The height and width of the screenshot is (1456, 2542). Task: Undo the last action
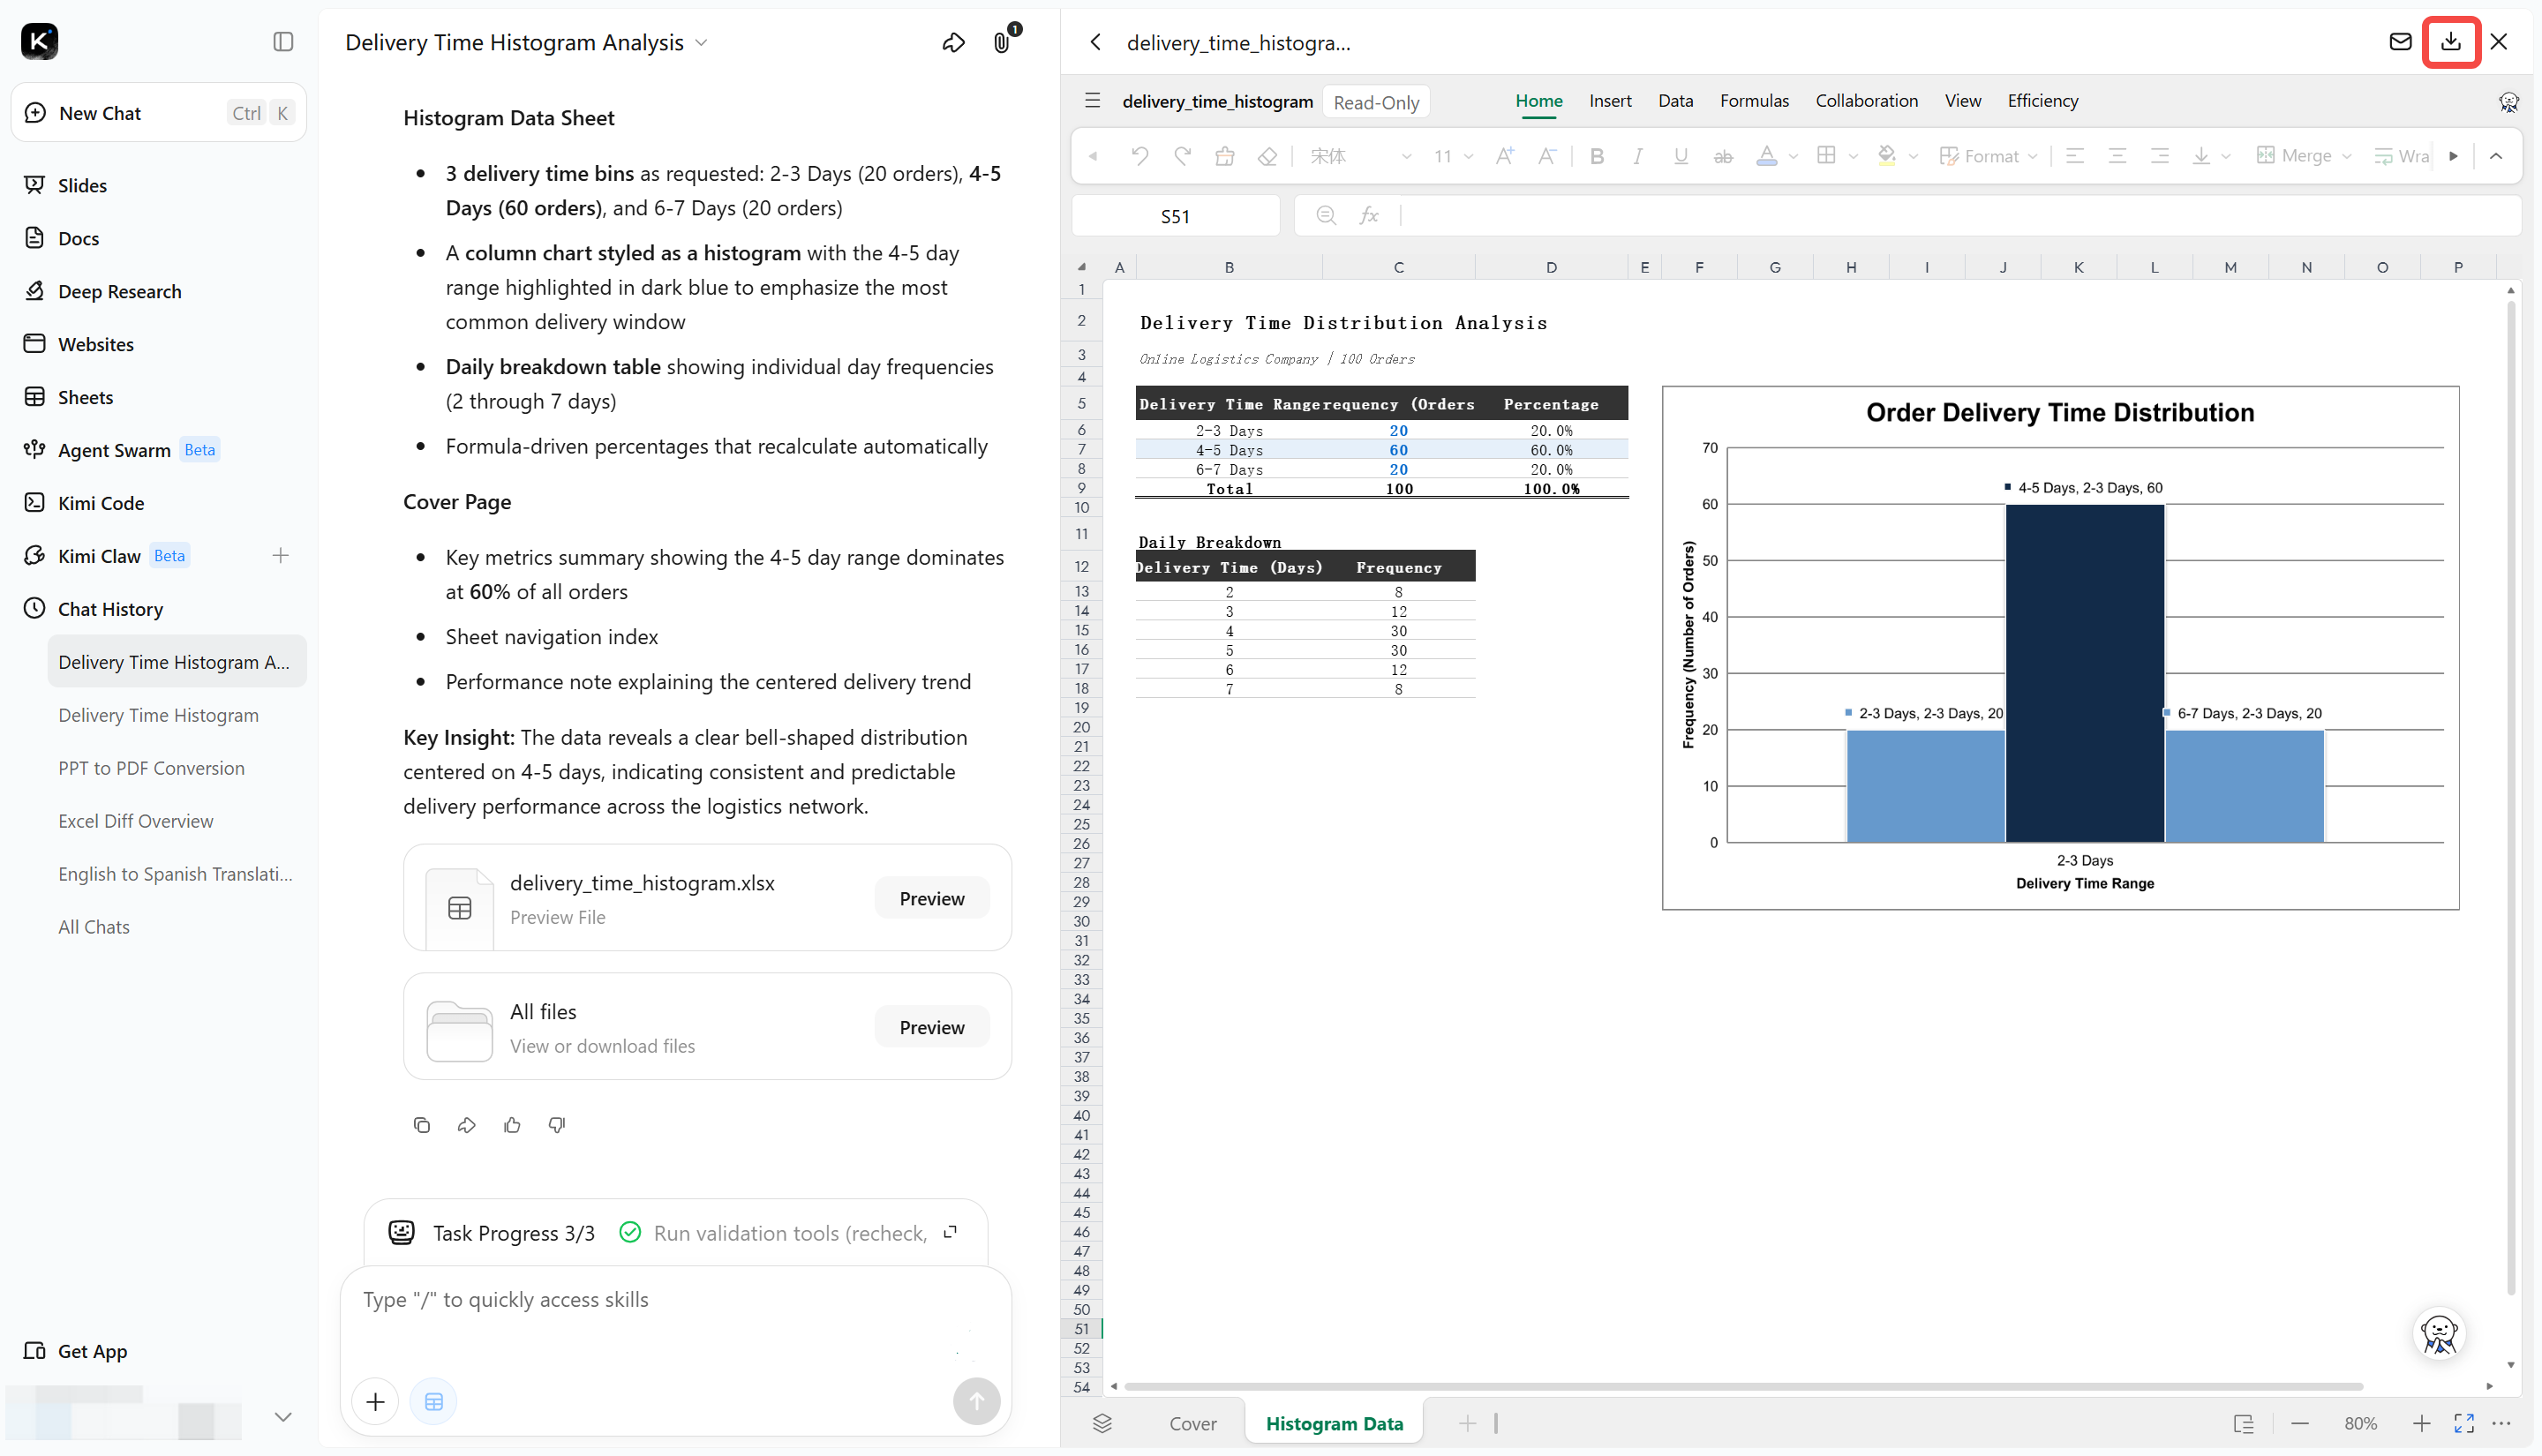click(1139, 156)
